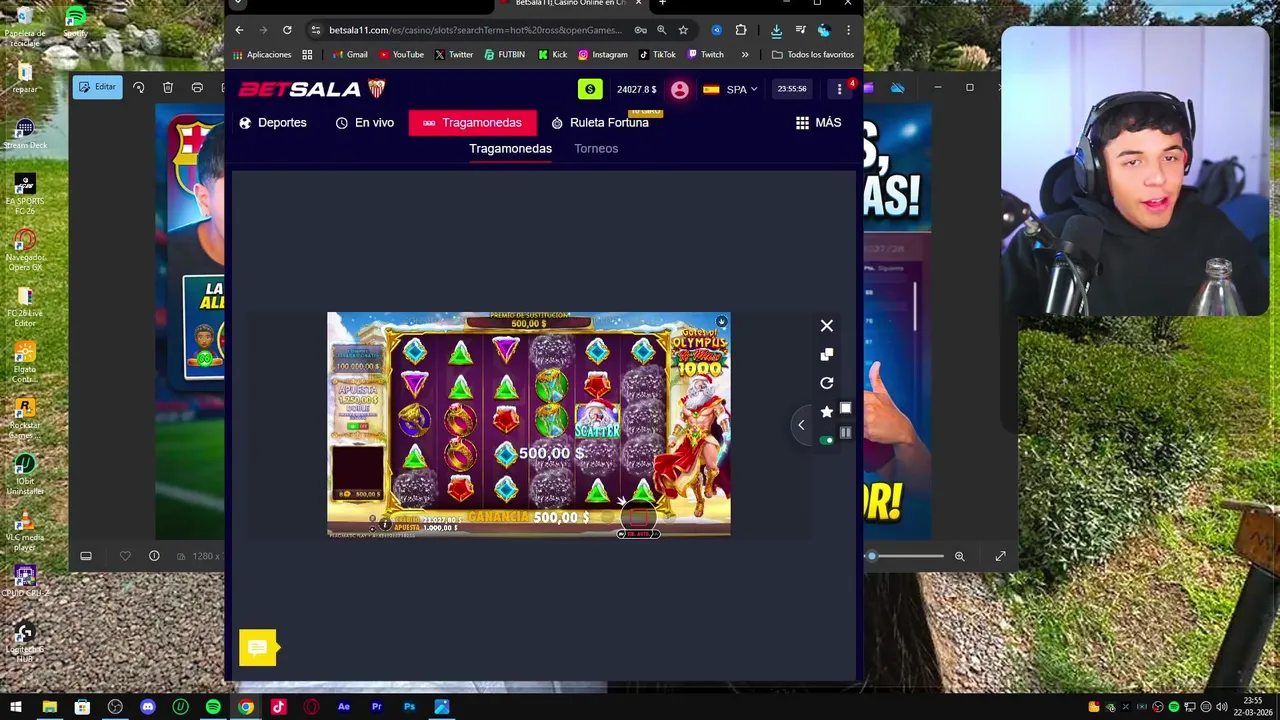Open Windows Start menu
The image size is (1280, 720).
point(16,707)
